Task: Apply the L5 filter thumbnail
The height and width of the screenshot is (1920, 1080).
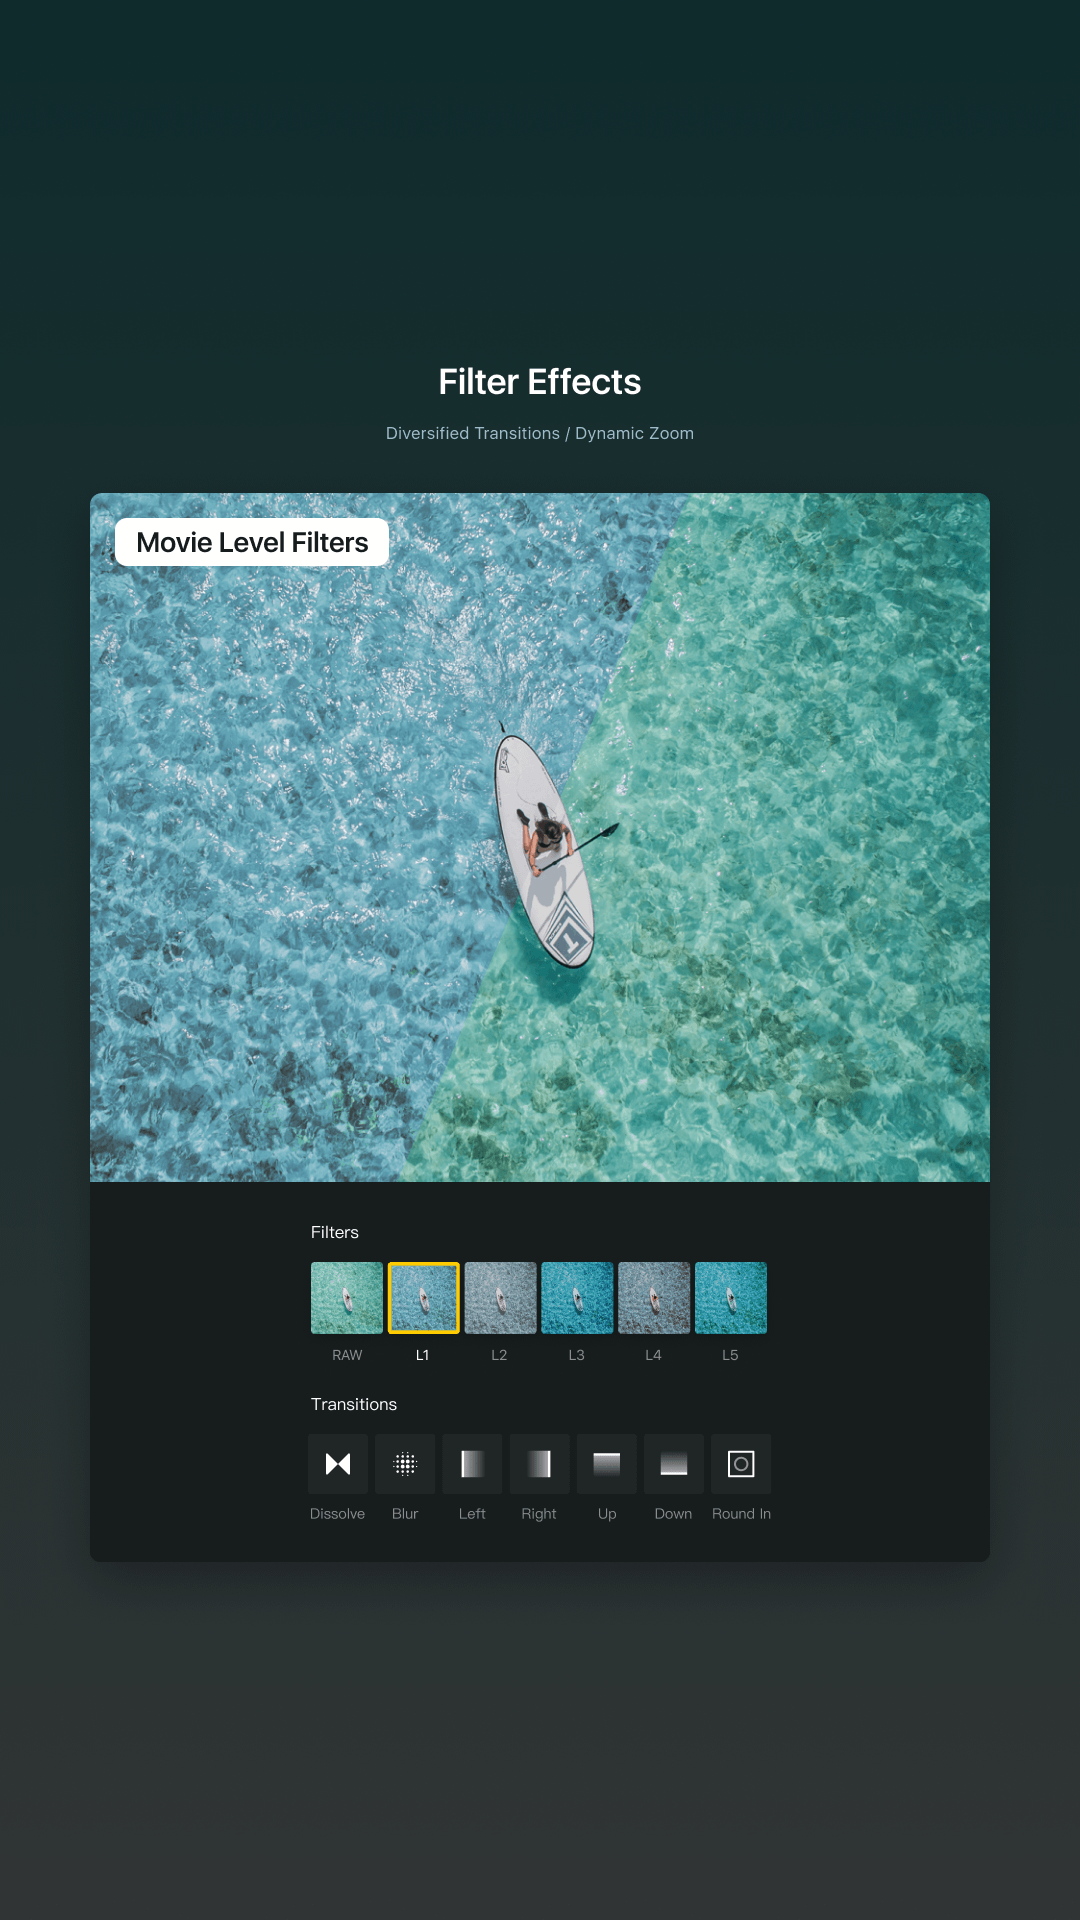Action: (731, 1298)
